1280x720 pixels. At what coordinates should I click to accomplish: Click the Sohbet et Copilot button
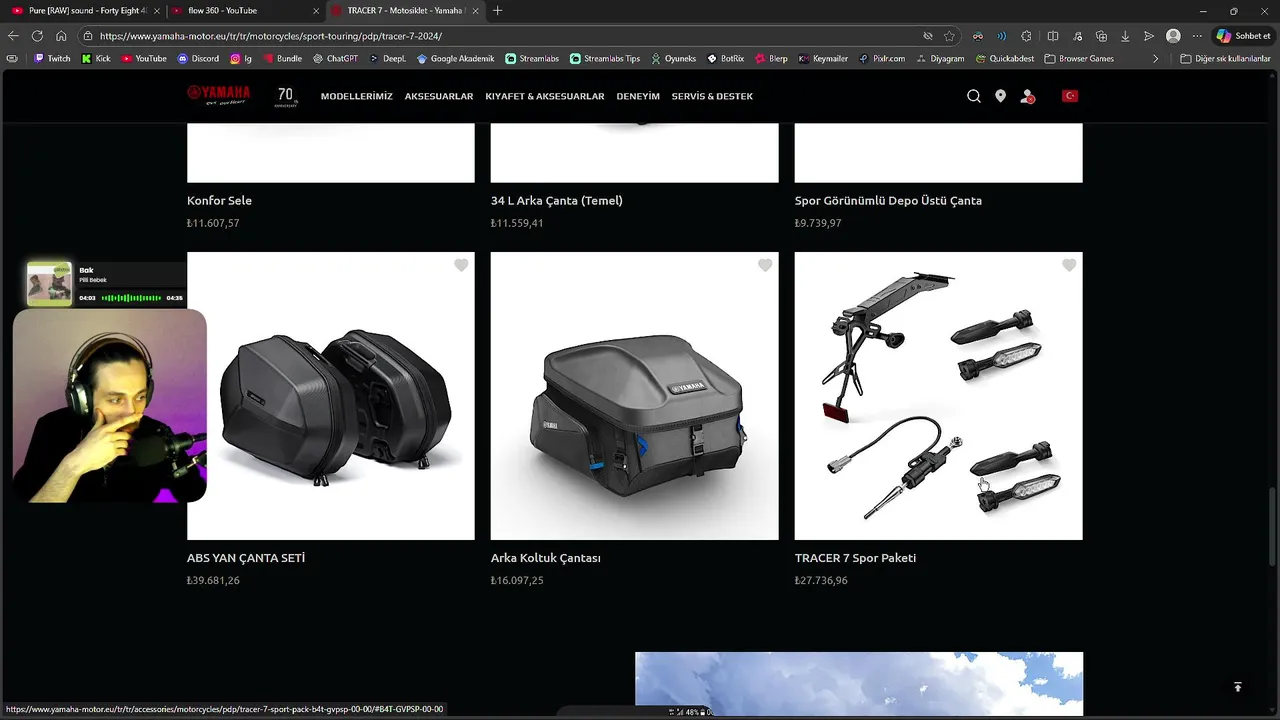pos(1244,36)
